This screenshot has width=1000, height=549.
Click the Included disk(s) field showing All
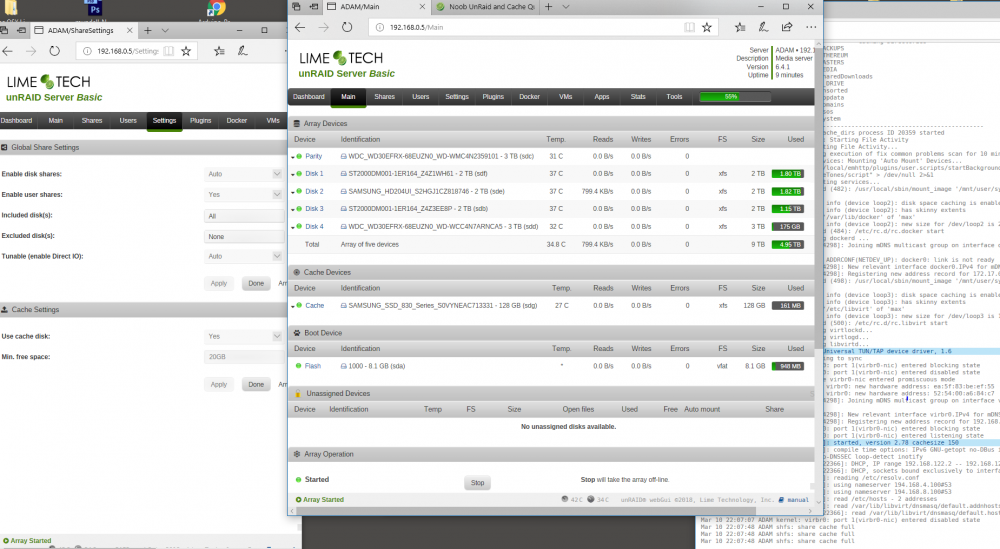[x=244, y=216]
